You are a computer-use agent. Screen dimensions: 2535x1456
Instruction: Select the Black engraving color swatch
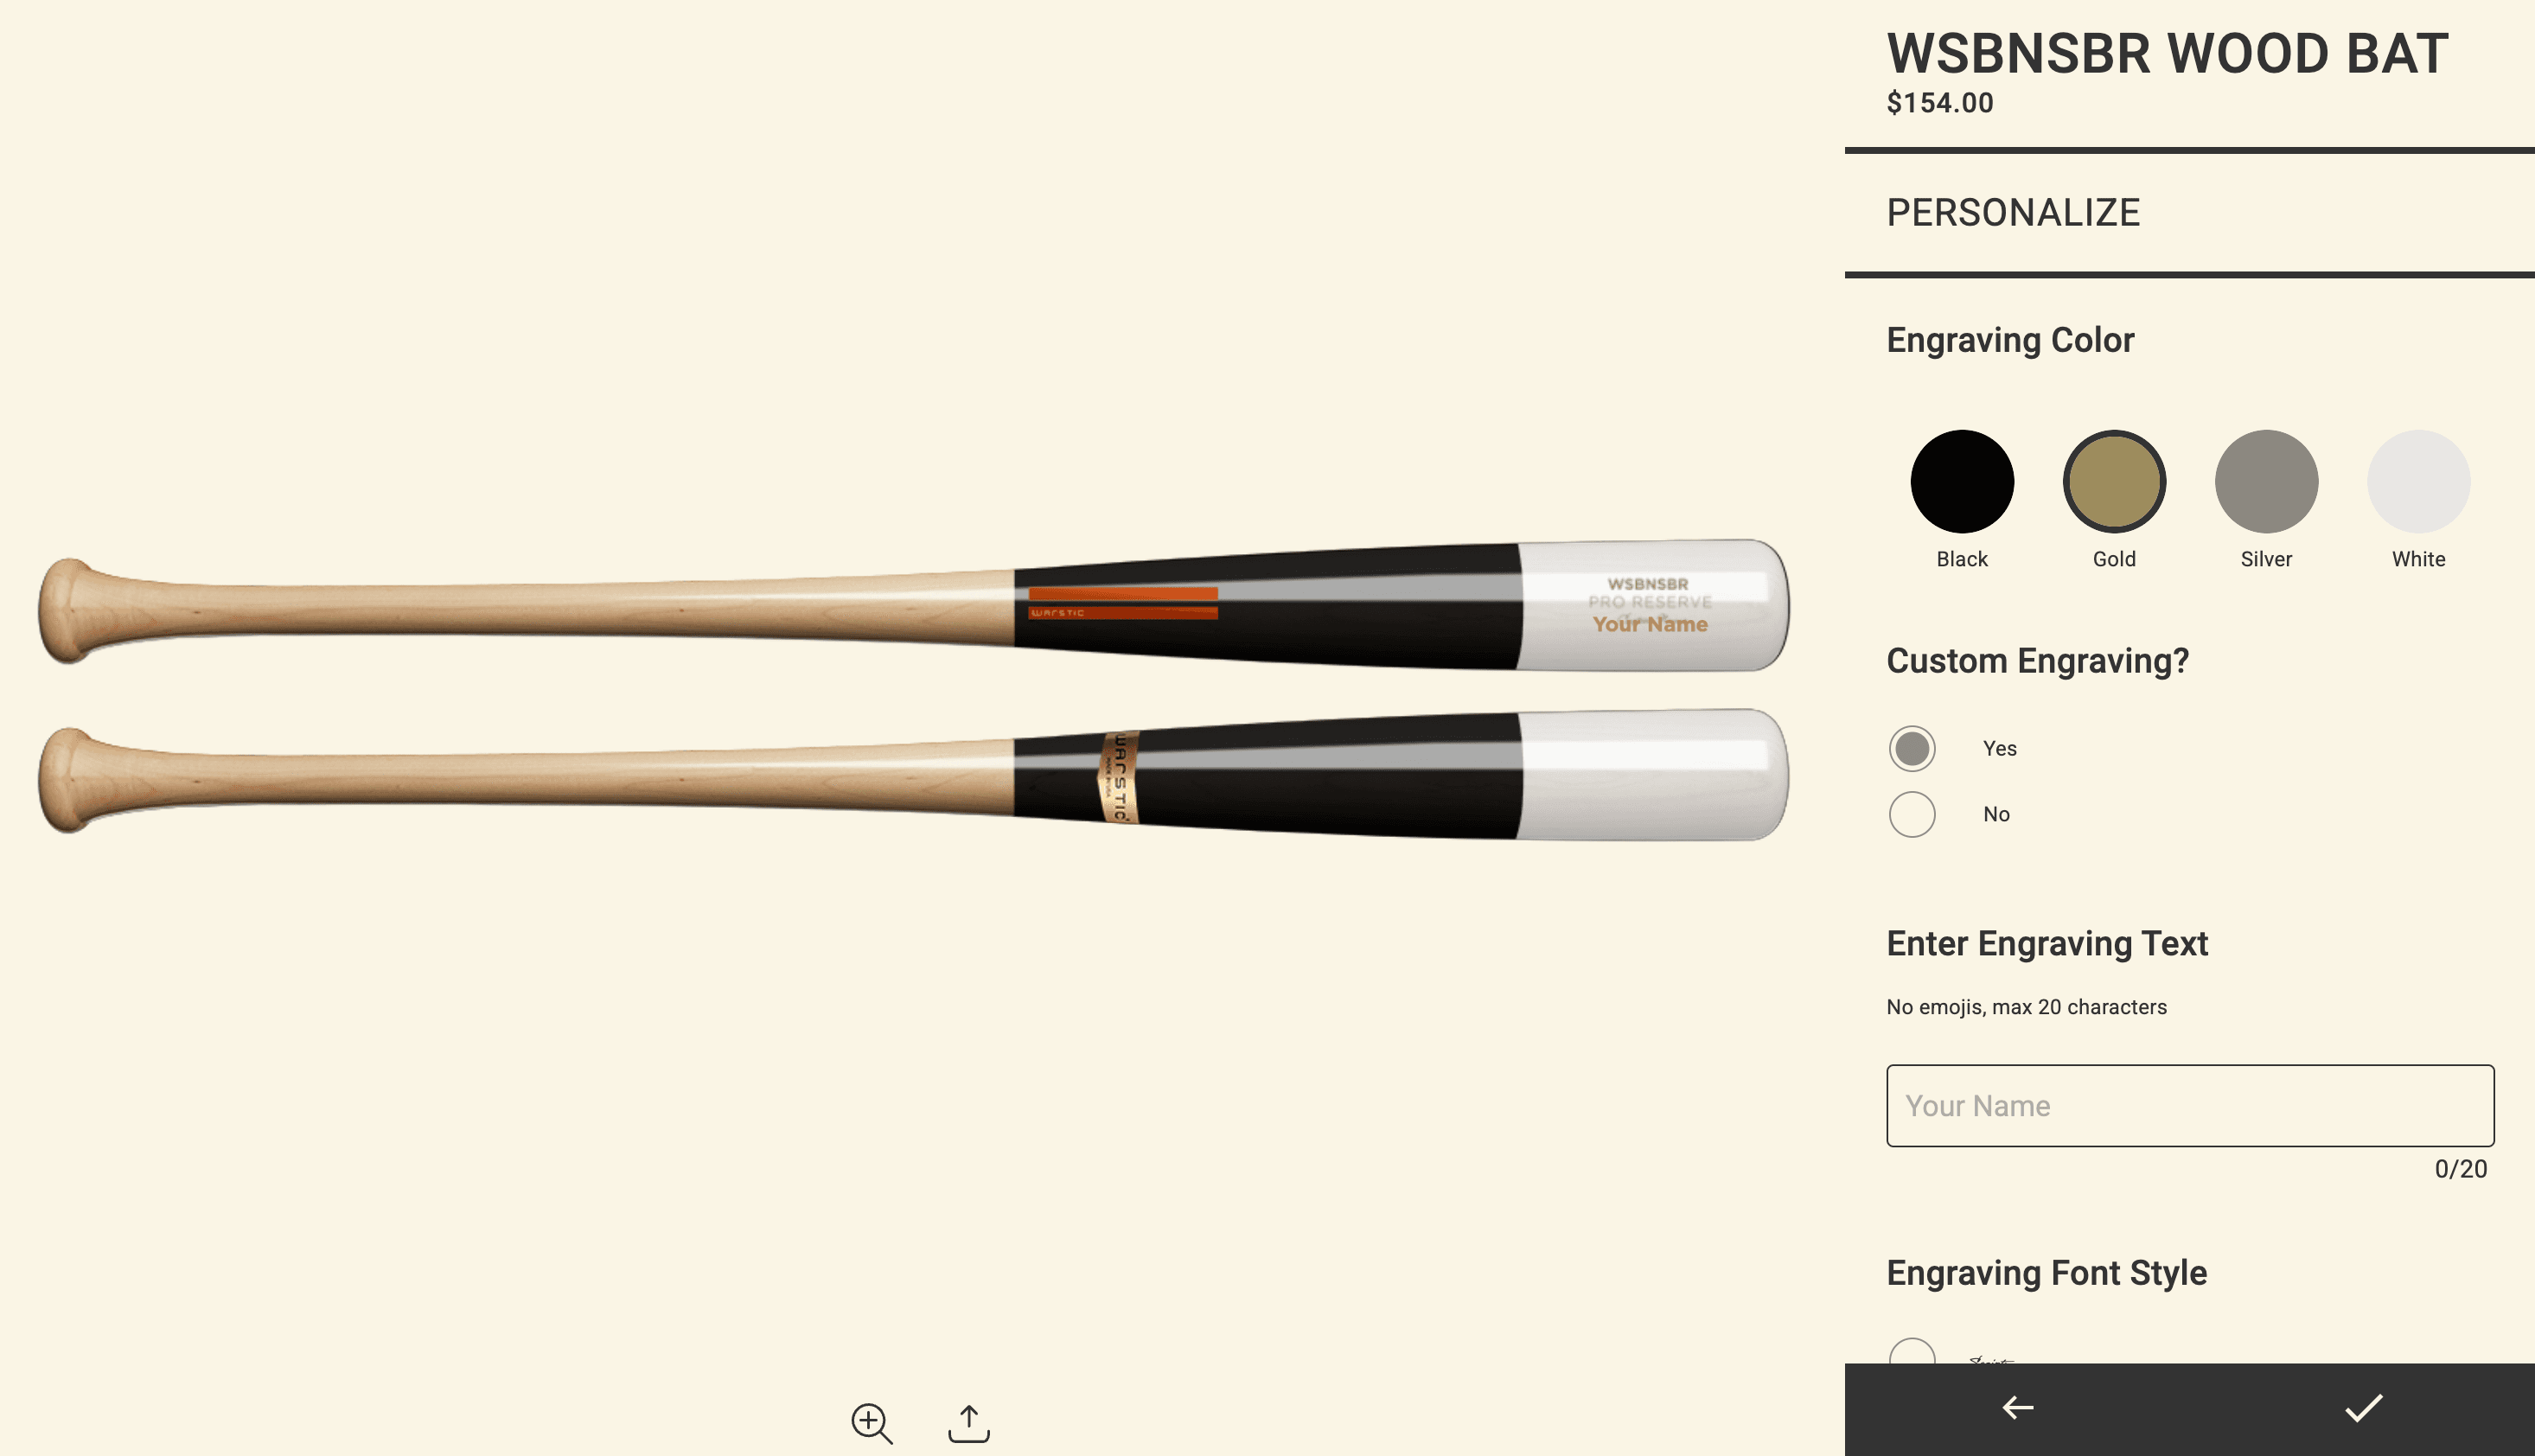[x=1962, y=481]
